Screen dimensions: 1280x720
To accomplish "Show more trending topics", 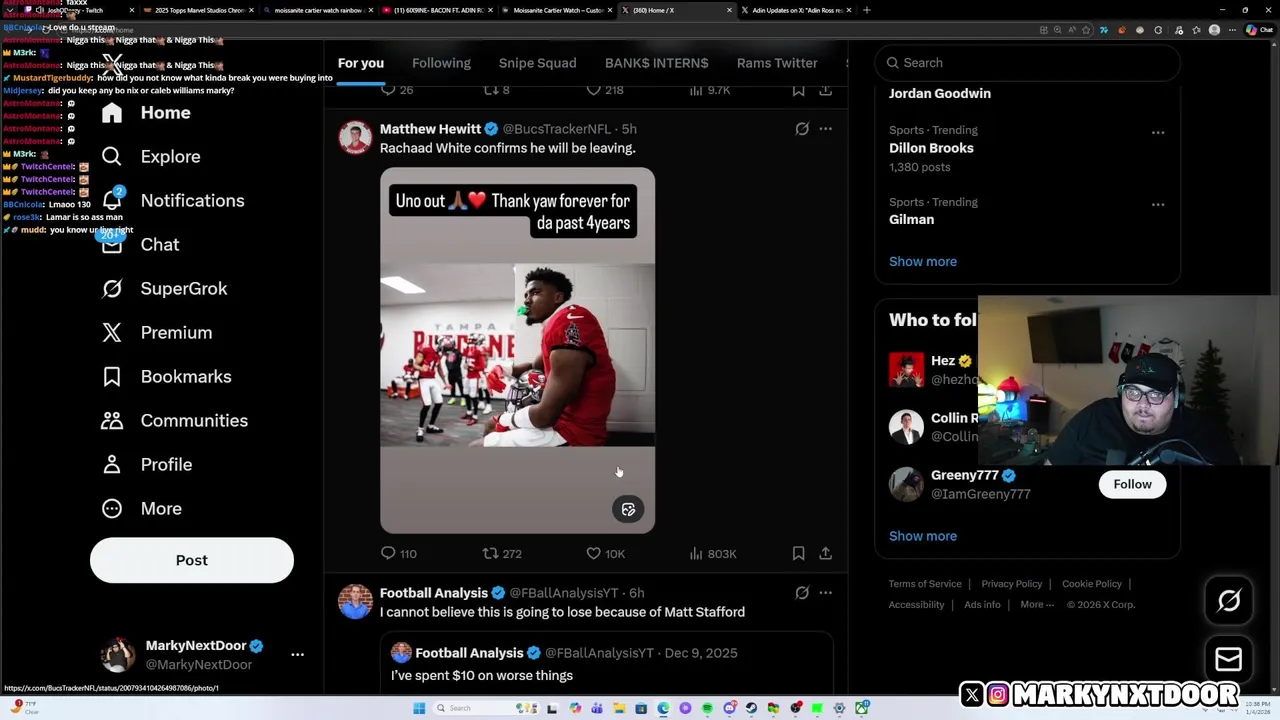I will click(923, 262).
